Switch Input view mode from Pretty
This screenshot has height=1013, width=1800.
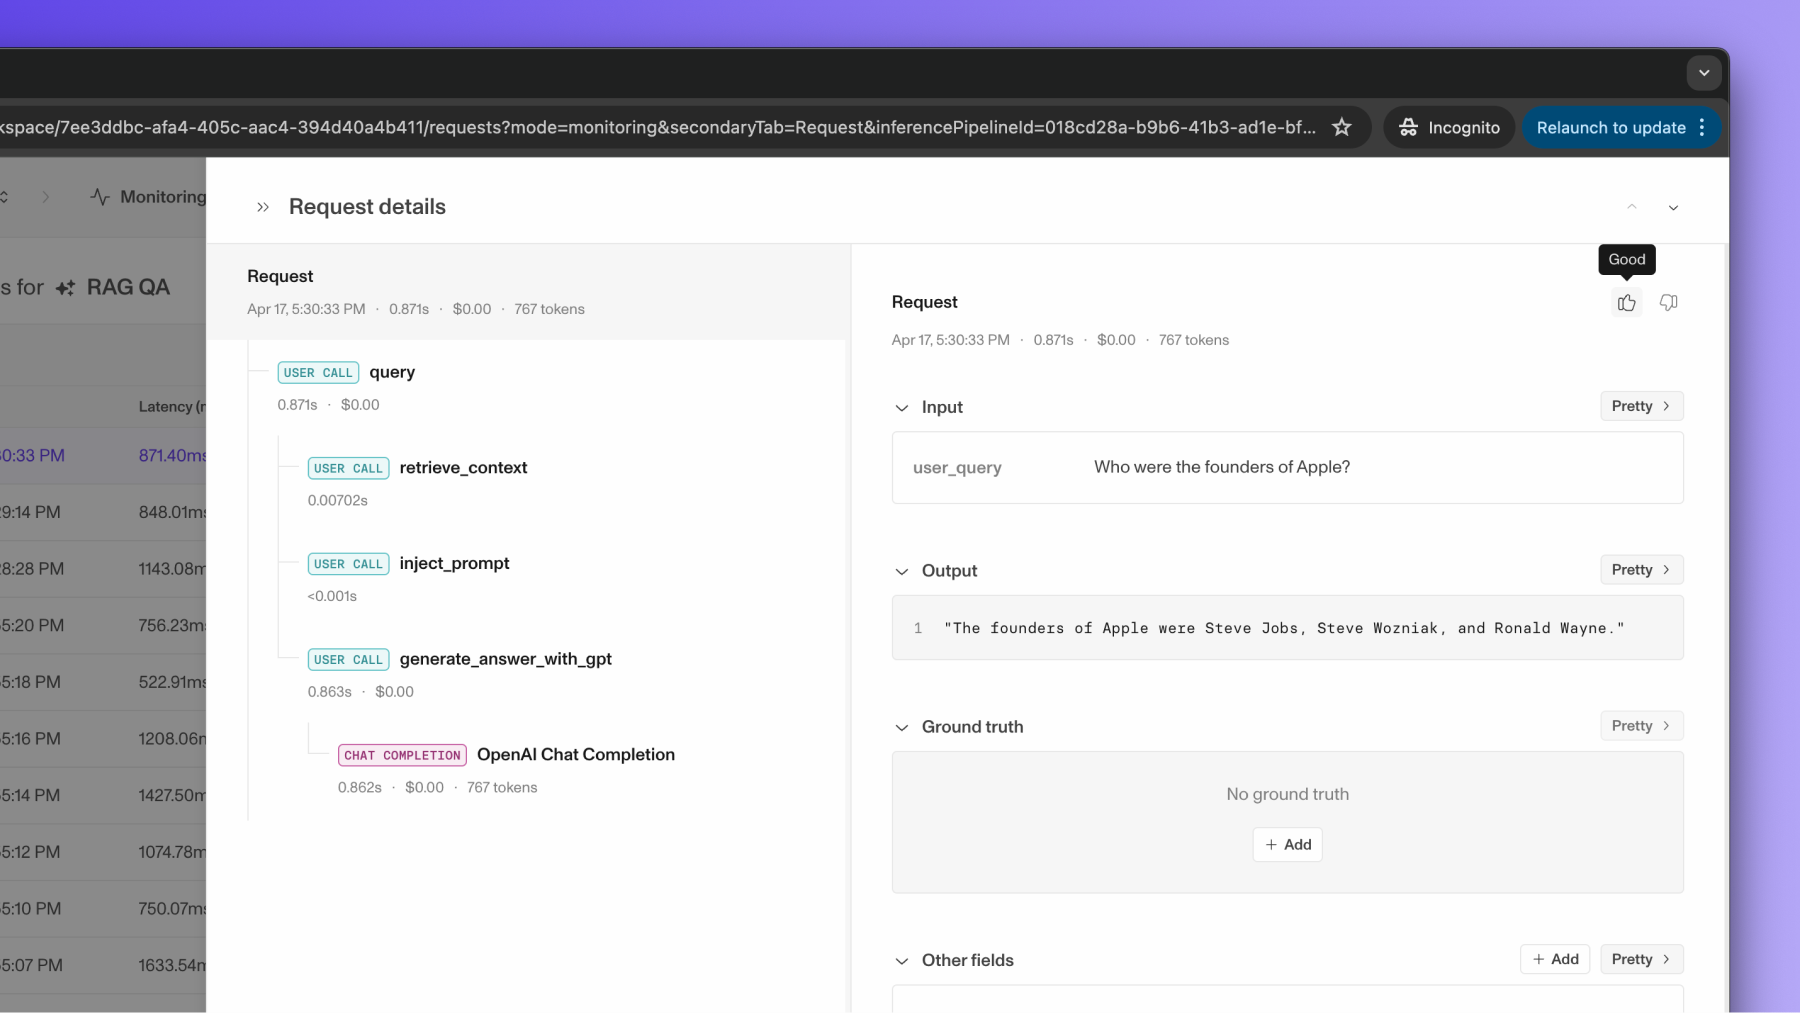[x=1641, y=406]
